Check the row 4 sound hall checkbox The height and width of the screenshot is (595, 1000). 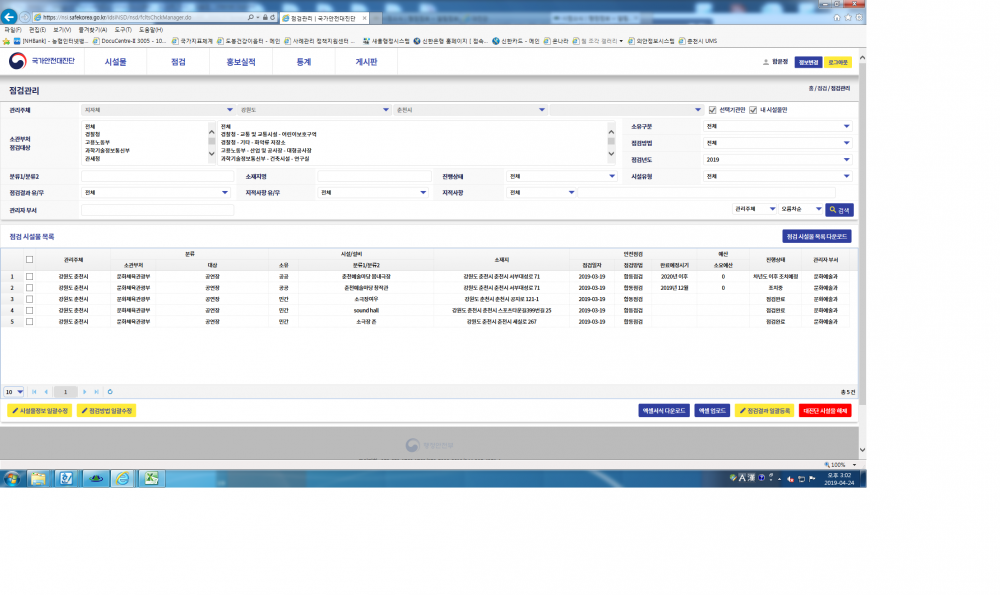tap(29, 311)
